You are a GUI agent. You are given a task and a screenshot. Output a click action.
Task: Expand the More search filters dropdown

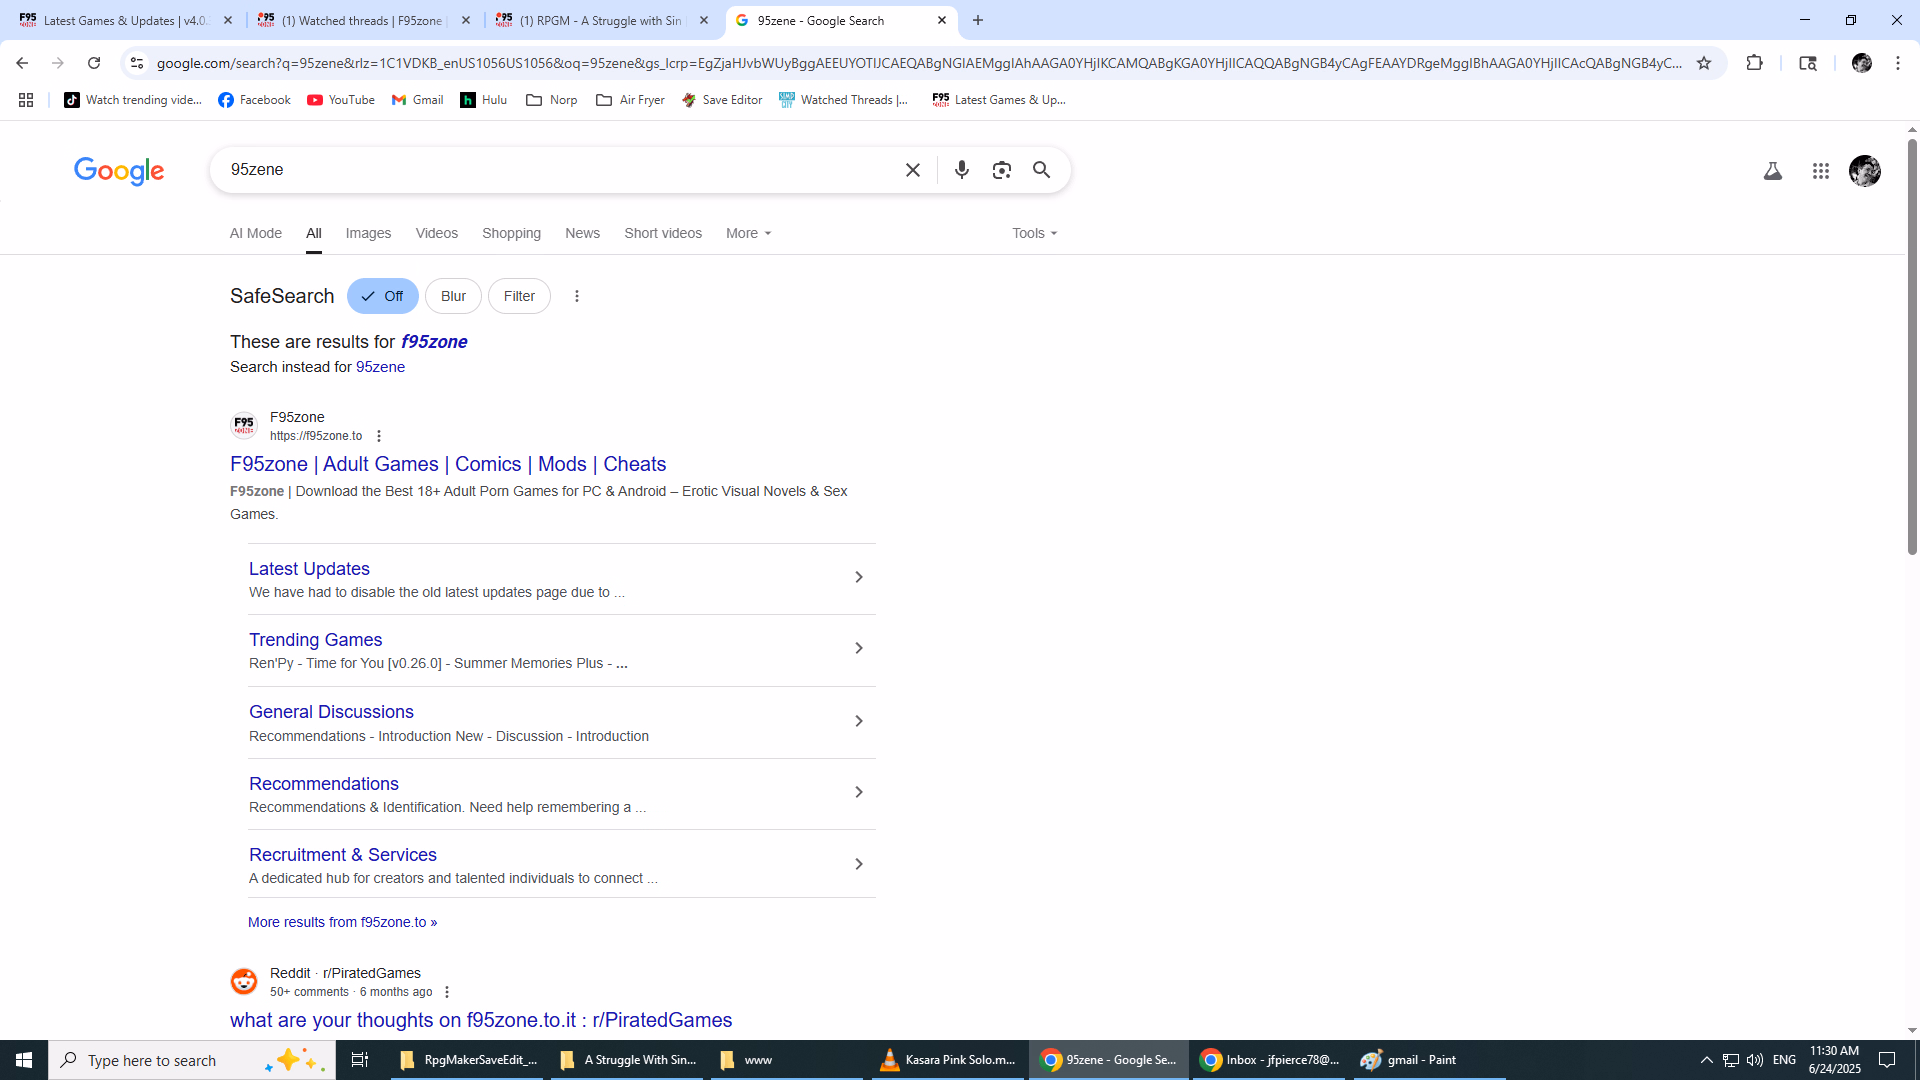[x=748, y=233]
